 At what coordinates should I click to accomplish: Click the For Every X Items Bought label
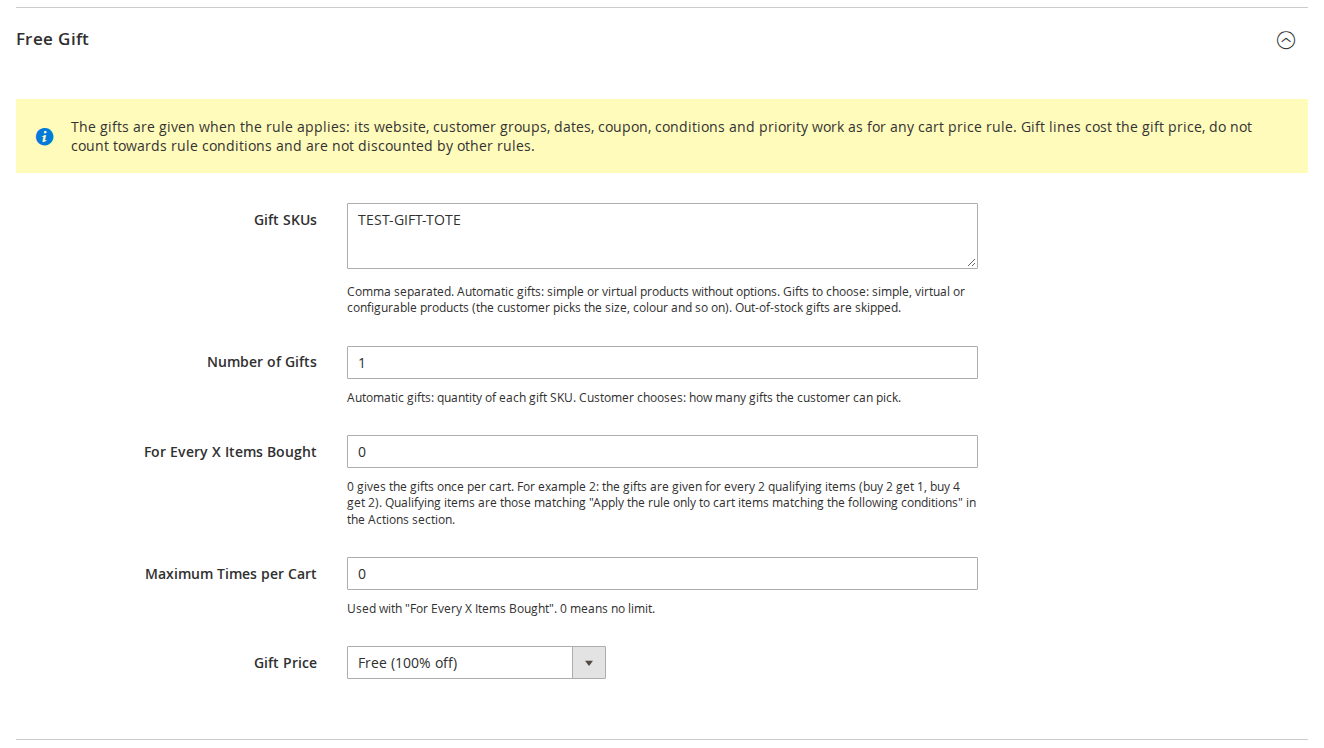[x=230, y=452]
